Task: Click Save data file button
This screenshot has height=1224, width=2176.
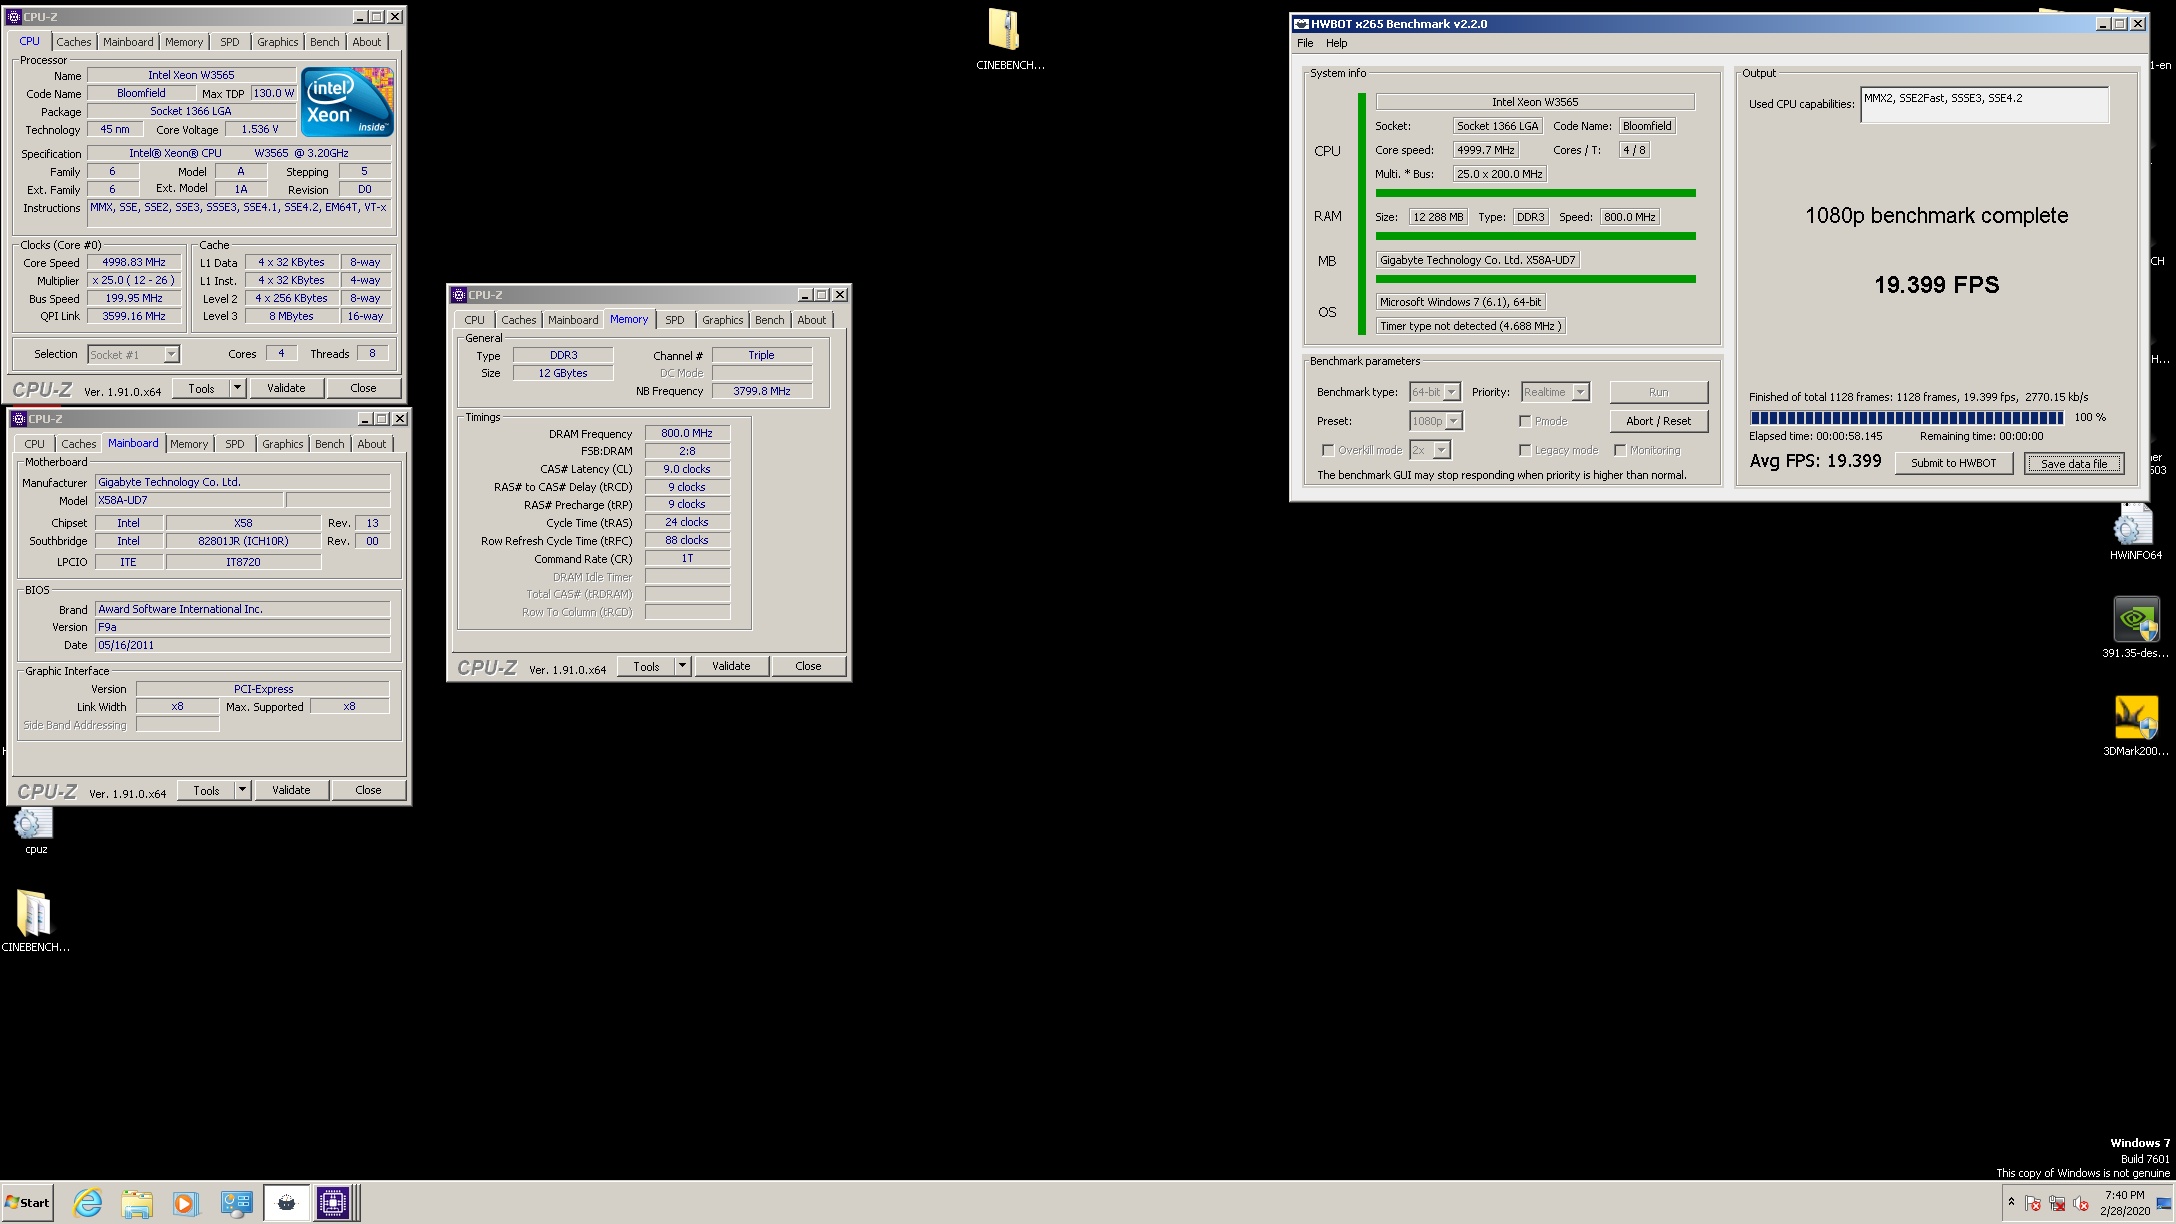Action: [x=2073, y=463]
